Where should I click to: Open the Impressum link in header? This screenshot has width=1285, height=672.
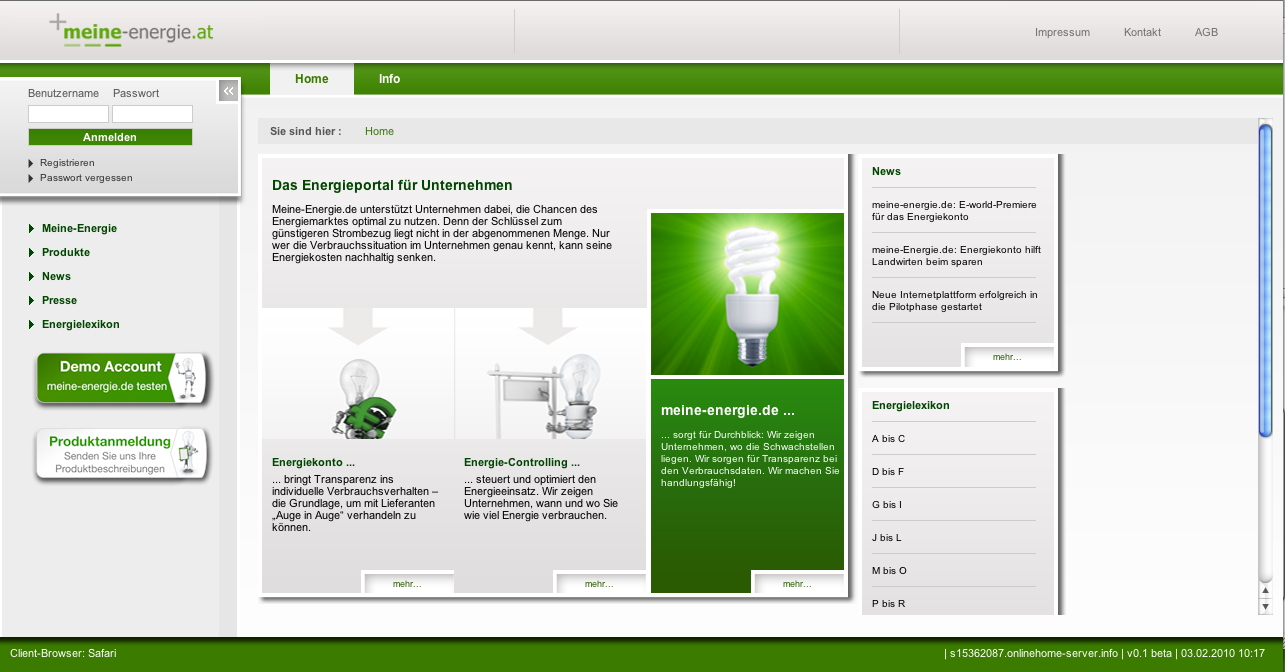1062,32
